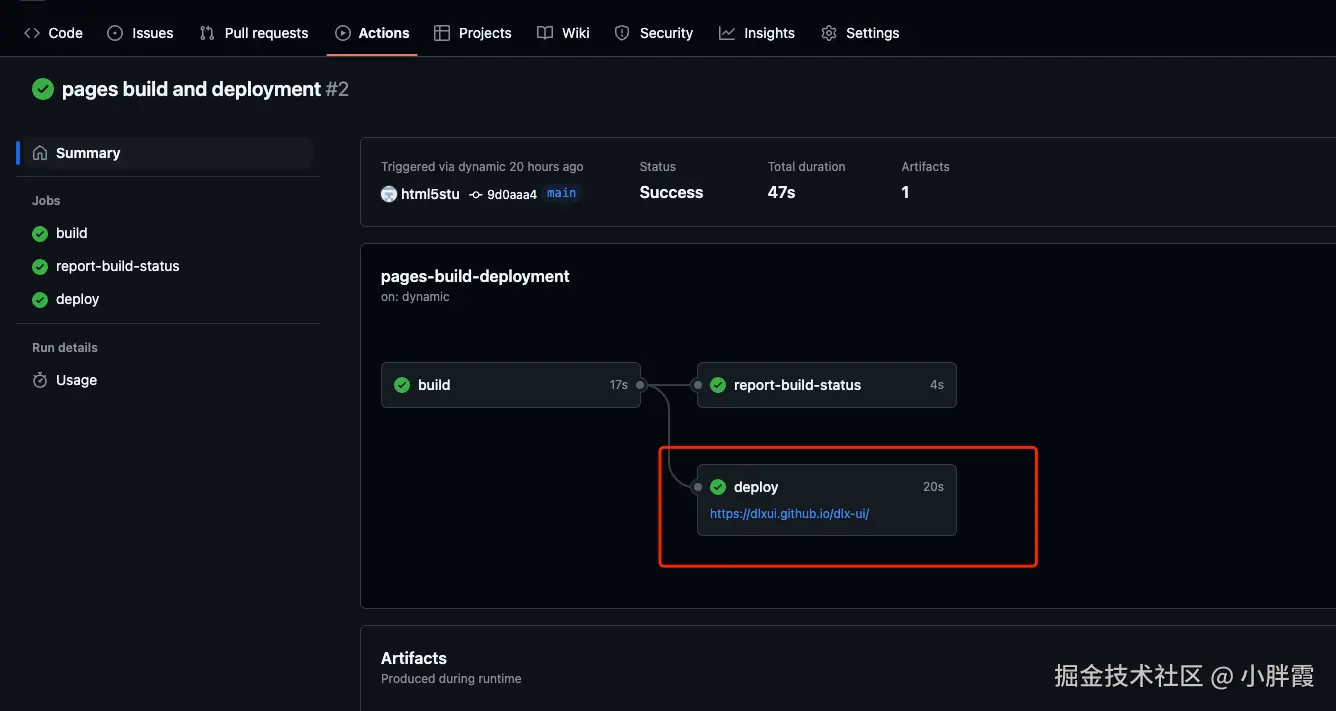This screenshot has width=1336, height=711.
Task: Click the check icon next to sidebar report-build-status
Action: pyautogui.click(x=40, y=266)
